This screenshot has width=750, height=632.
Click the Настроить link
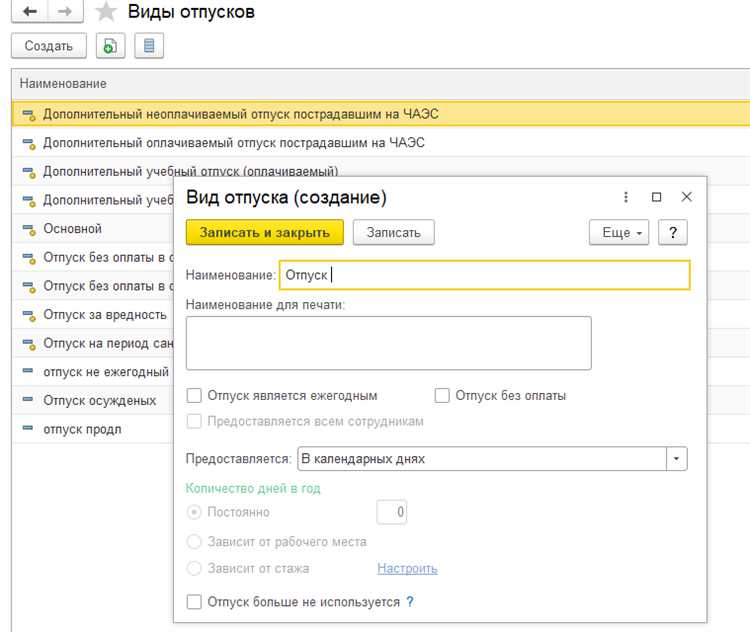click(x=407, y=568)
